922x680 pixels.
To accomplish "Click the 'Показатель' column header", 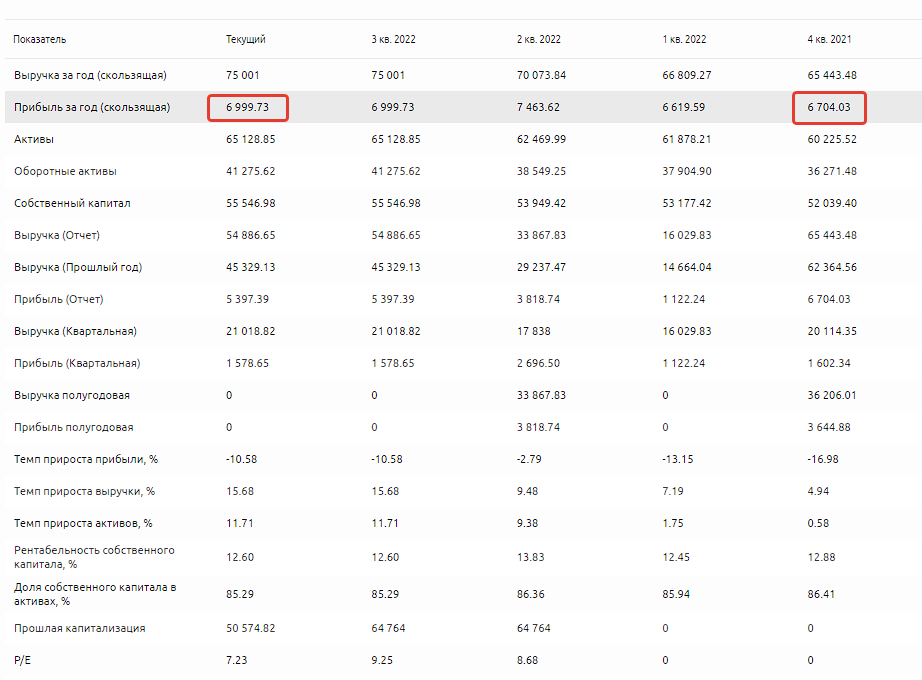I will point(40,39).
